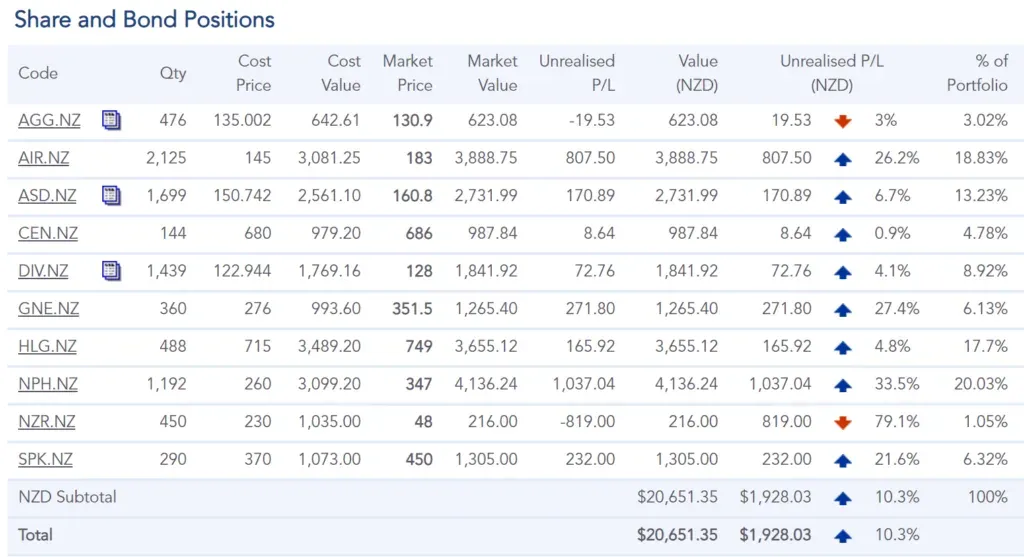
Task: Open the AGG.NZ code link
Action: tap(49, 120)
